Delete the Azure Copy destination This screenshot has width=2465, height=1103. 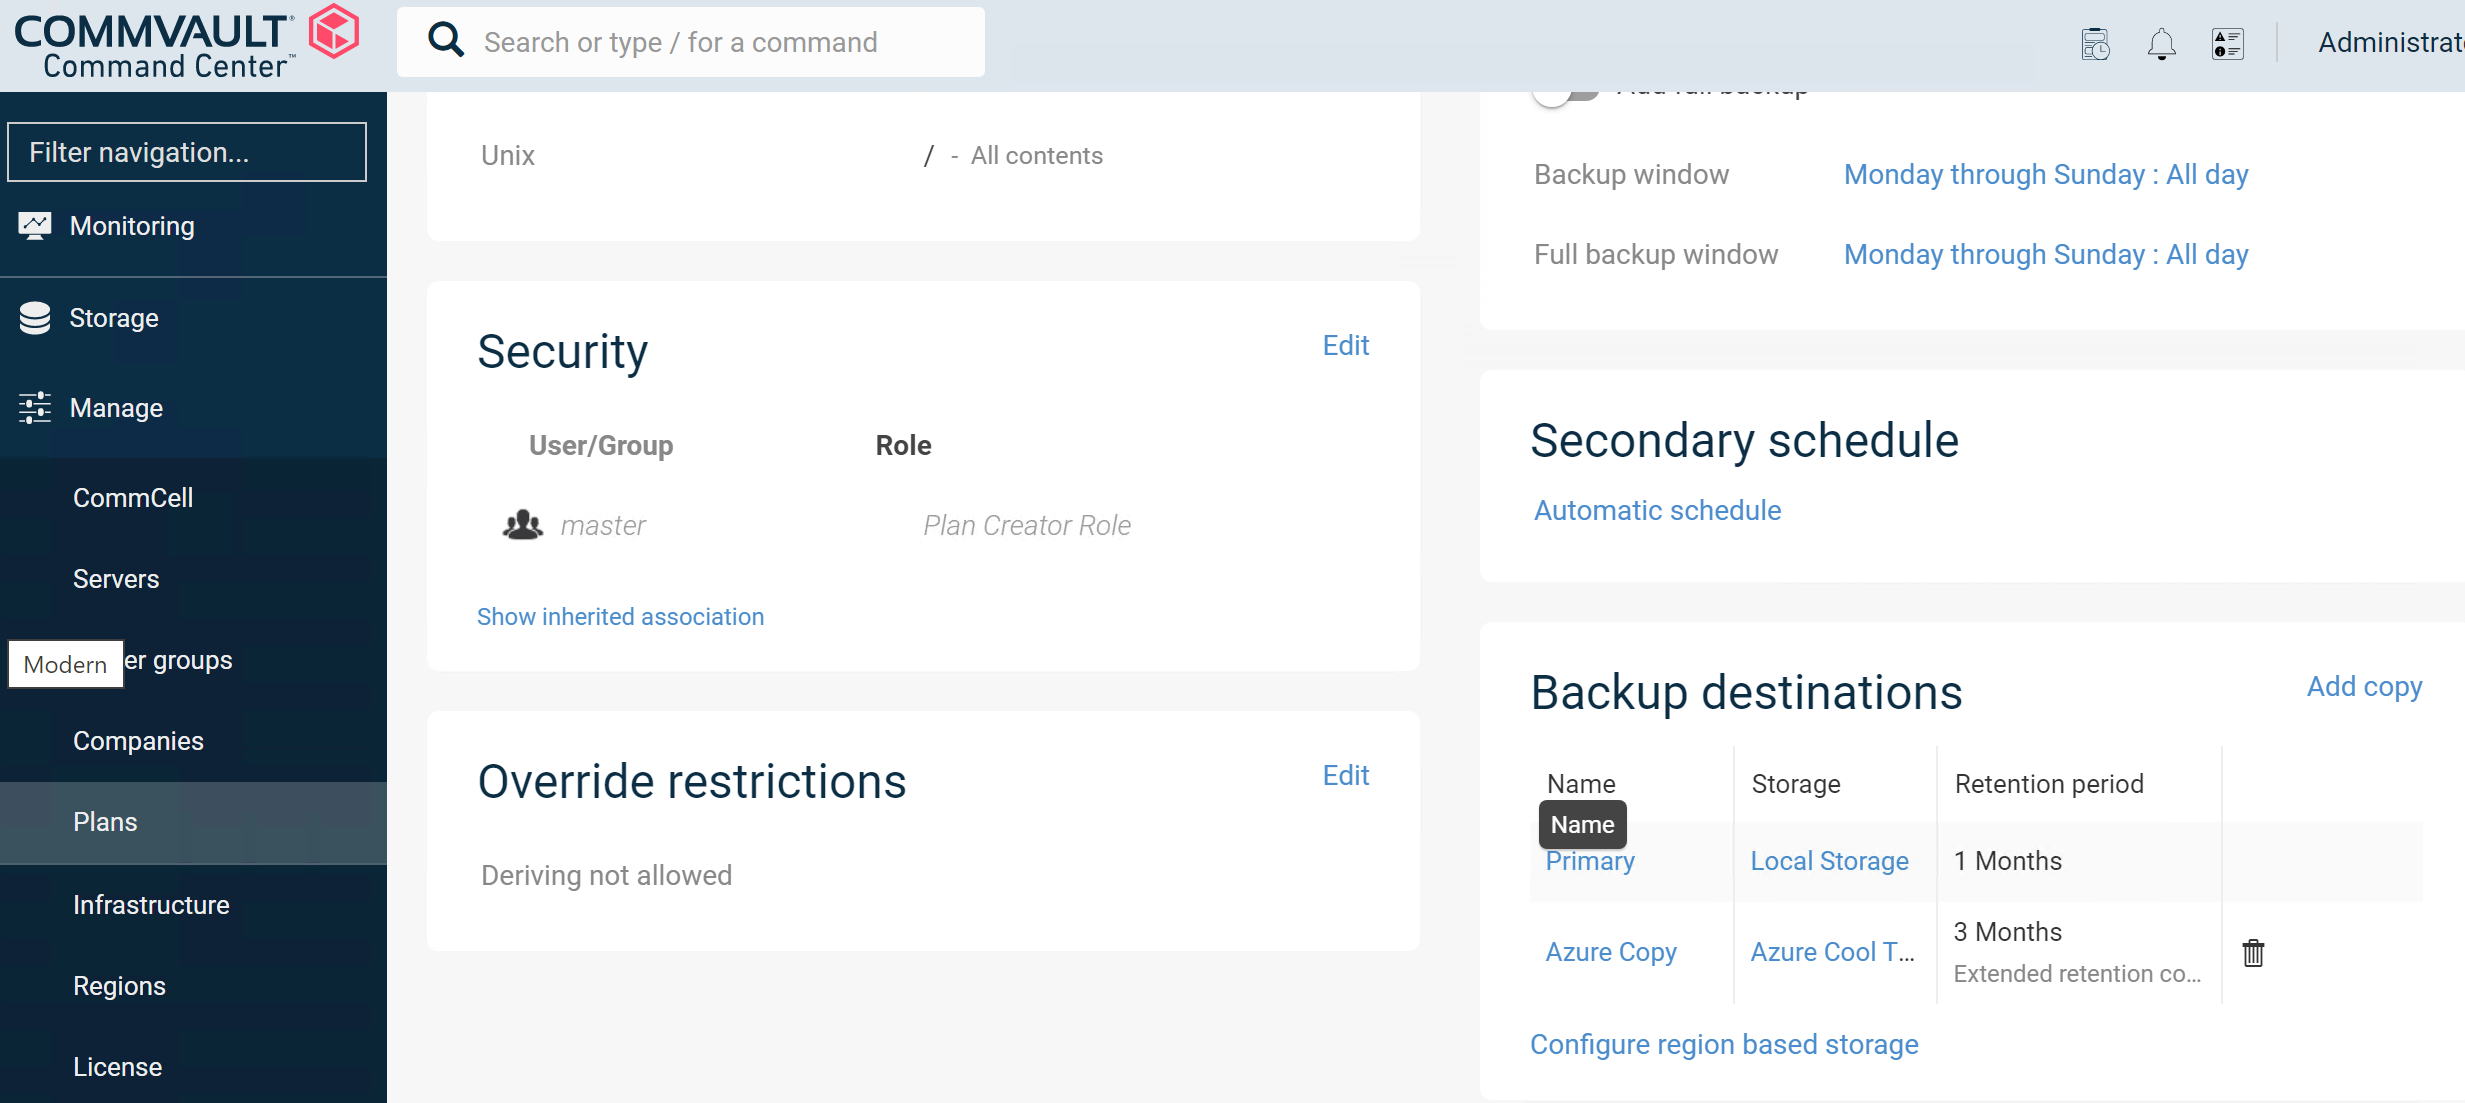[2251, 951]
